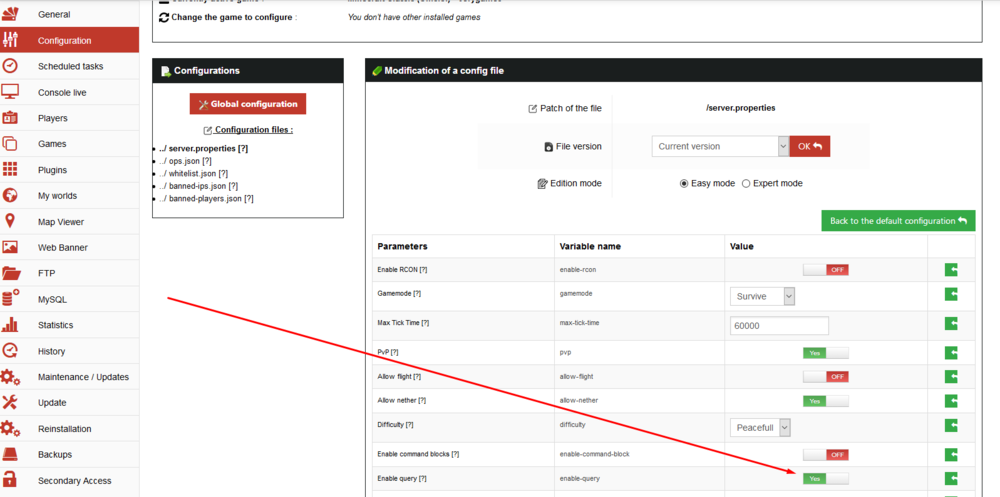Click the Statistics bar chart icon
Screen dimensions: 1000x497
pyautogui.click(x=11, y=325)
